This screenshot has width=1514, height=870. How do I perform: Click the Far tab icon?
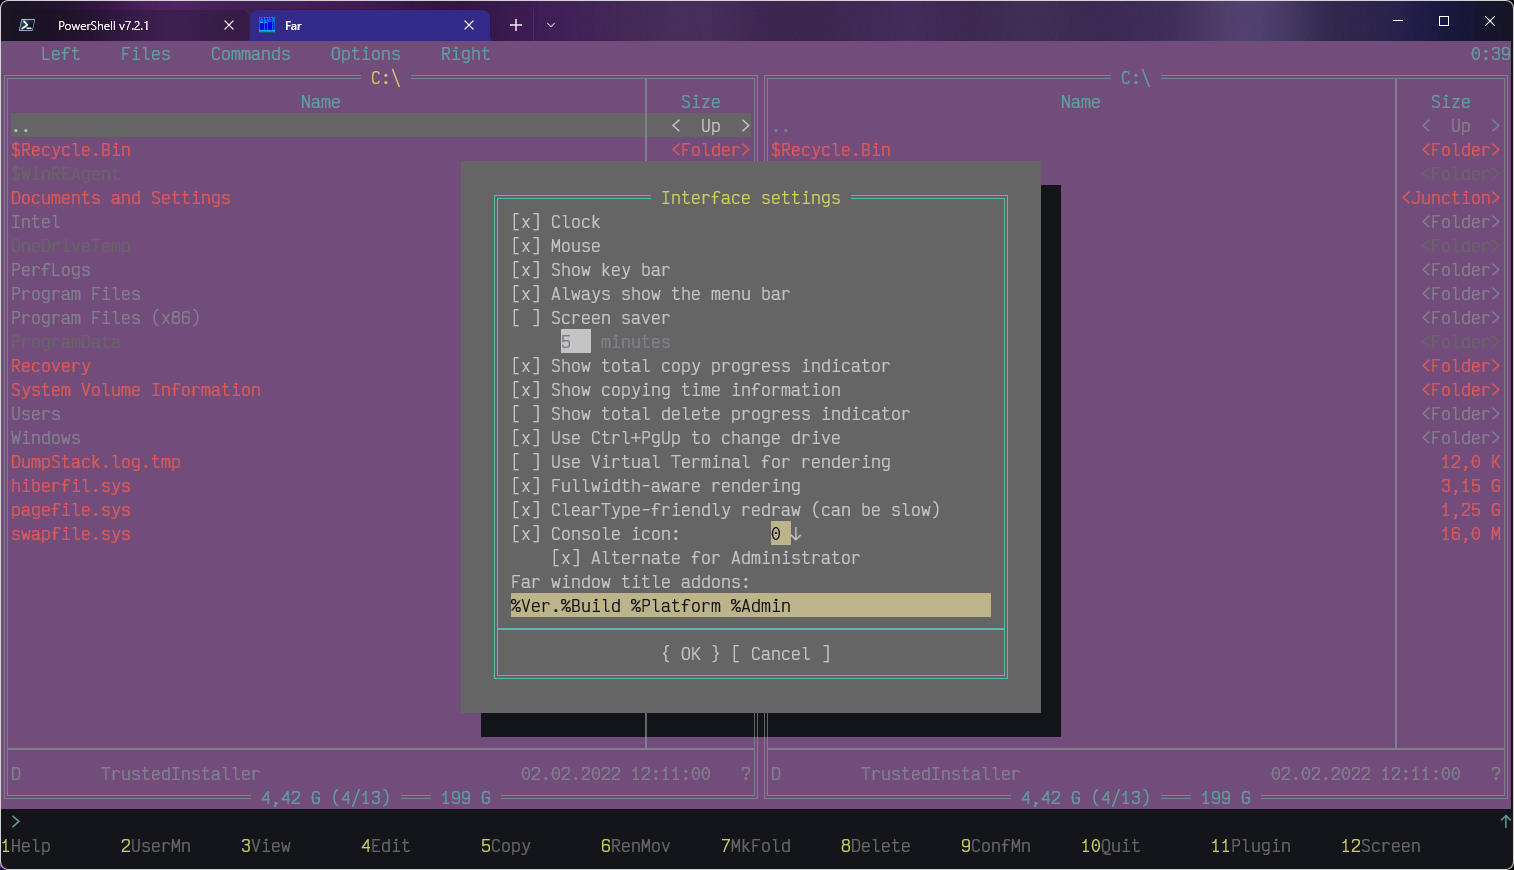coord(267,25)
